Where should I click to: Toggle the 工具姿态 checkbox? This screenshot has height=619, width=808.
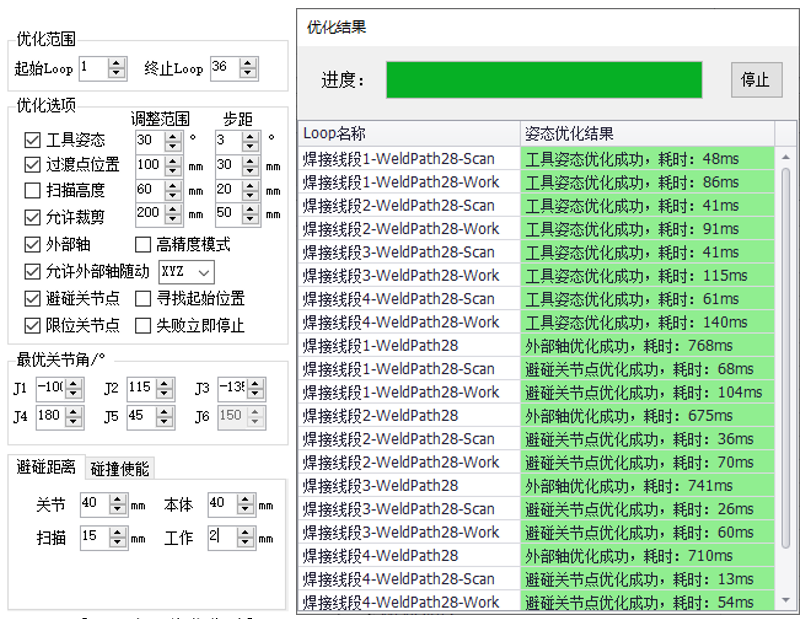tap(33, 140)
